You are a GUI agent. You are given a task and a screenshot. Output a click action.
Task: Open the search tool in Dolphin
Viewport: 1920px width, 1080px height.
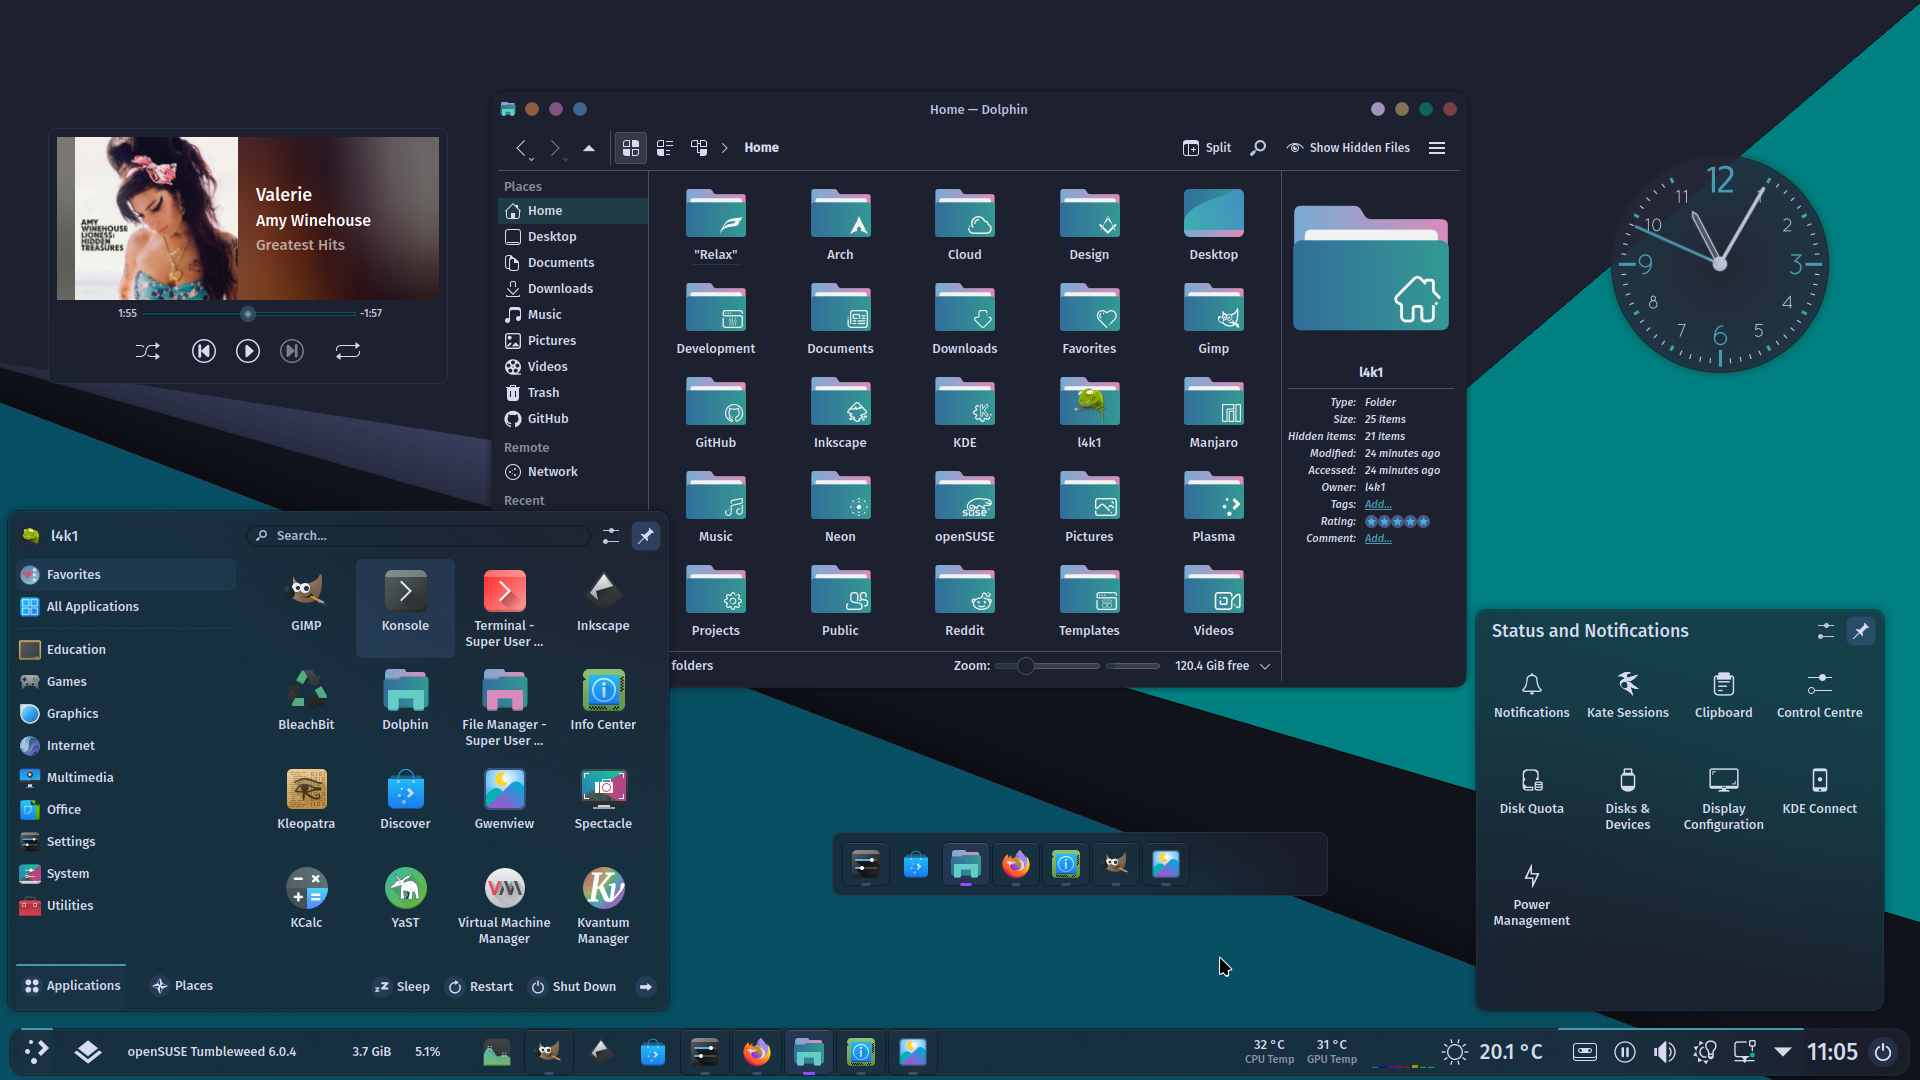coord(1258,148)
